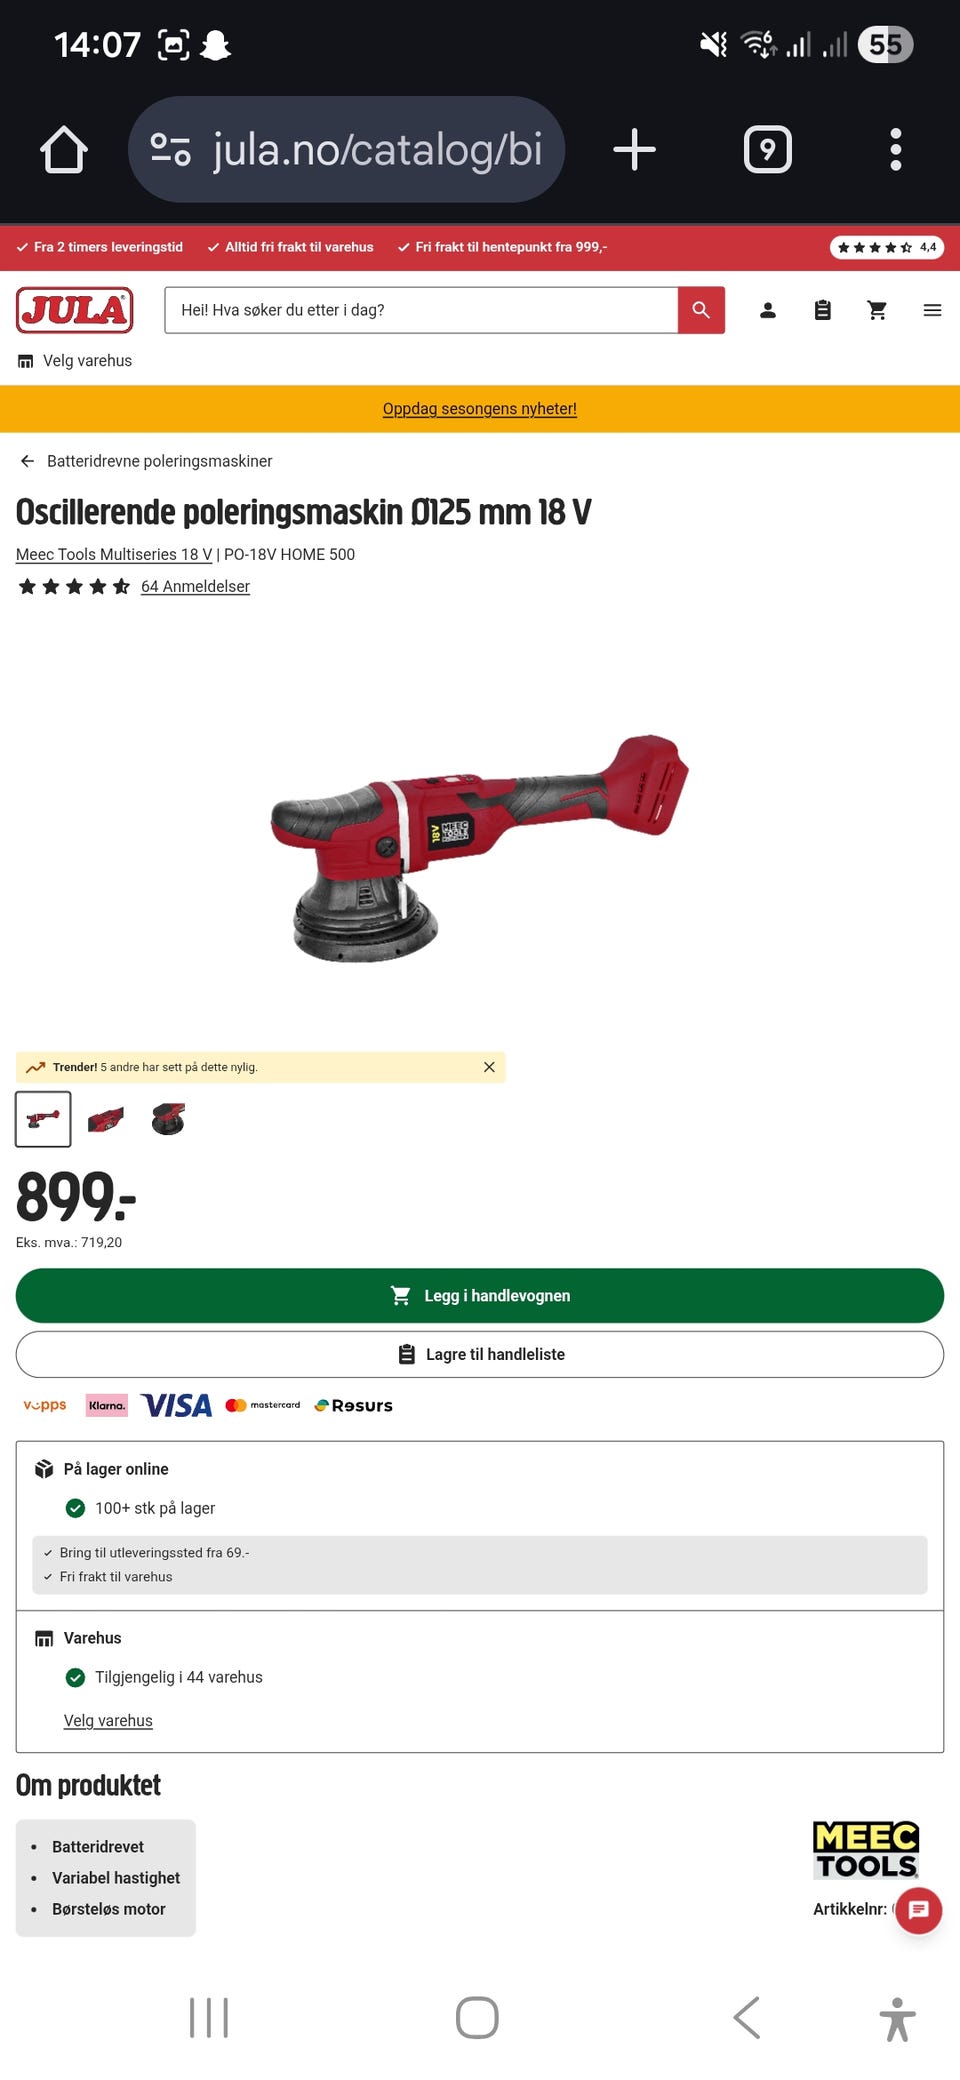Open Meec Tools Multiseries 18 V link

[114, 554]
